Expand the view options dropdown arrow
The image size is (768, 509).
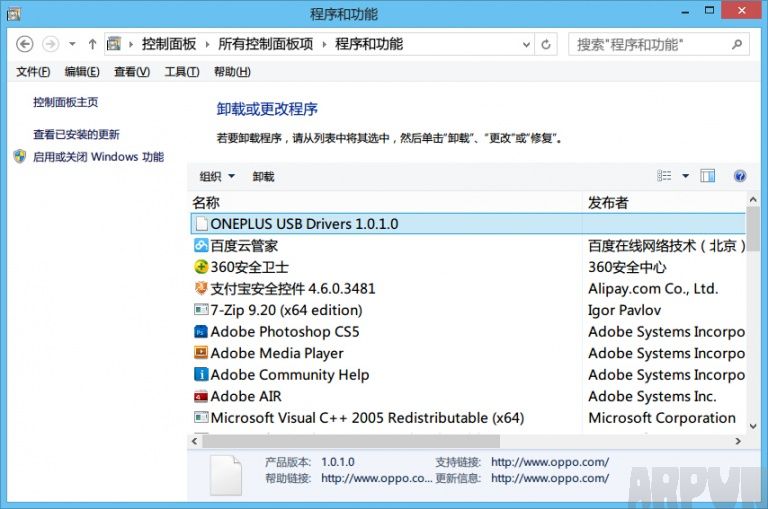(686, 176)
